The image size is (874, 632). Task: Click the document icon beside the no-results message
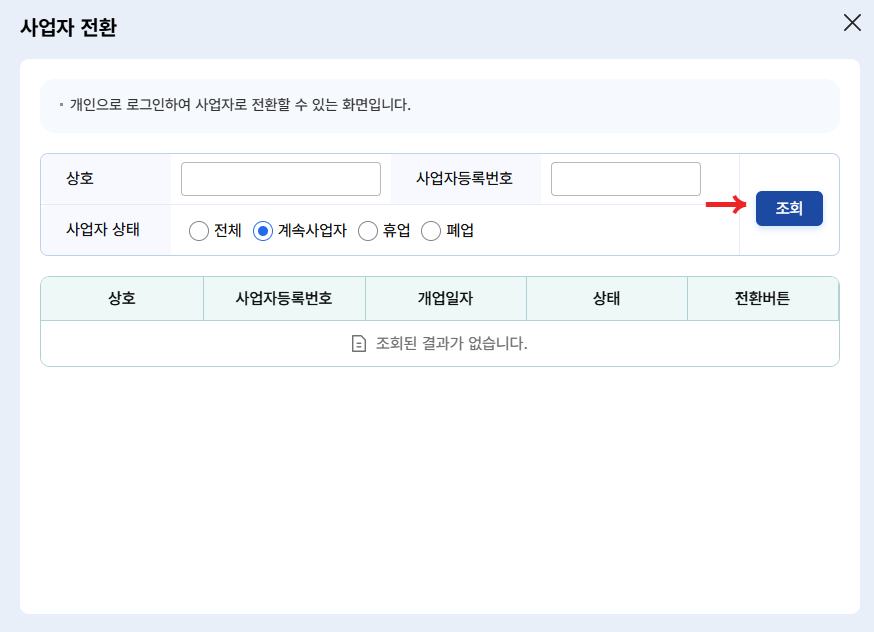point(357,342)
